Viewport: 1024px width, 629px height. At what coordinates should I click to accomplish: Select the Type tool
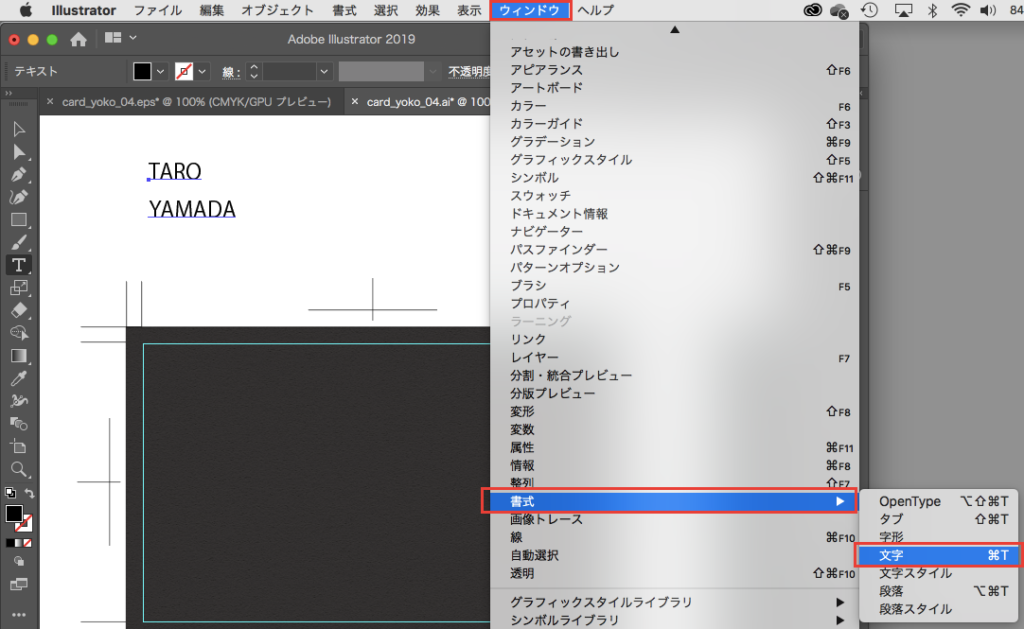(x=19, y=265)
